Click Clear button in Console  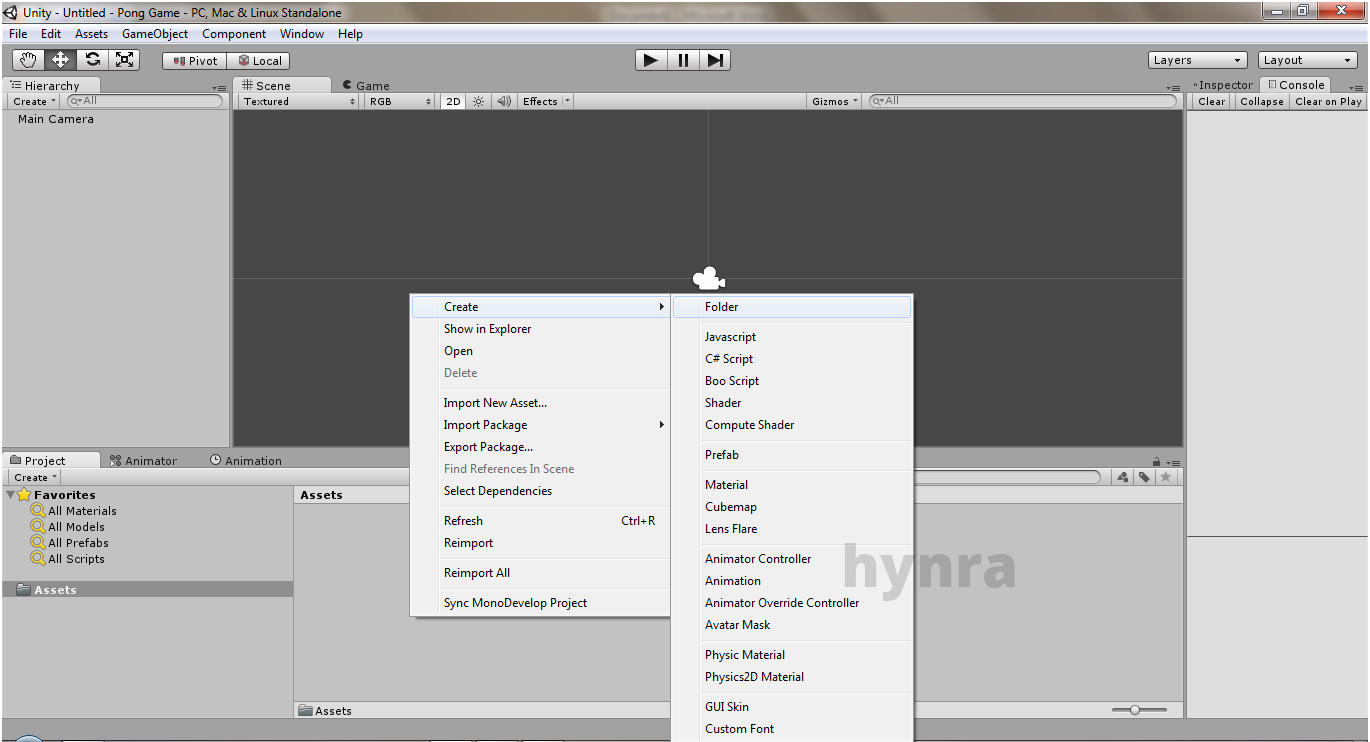click(x=1211, y=101)
